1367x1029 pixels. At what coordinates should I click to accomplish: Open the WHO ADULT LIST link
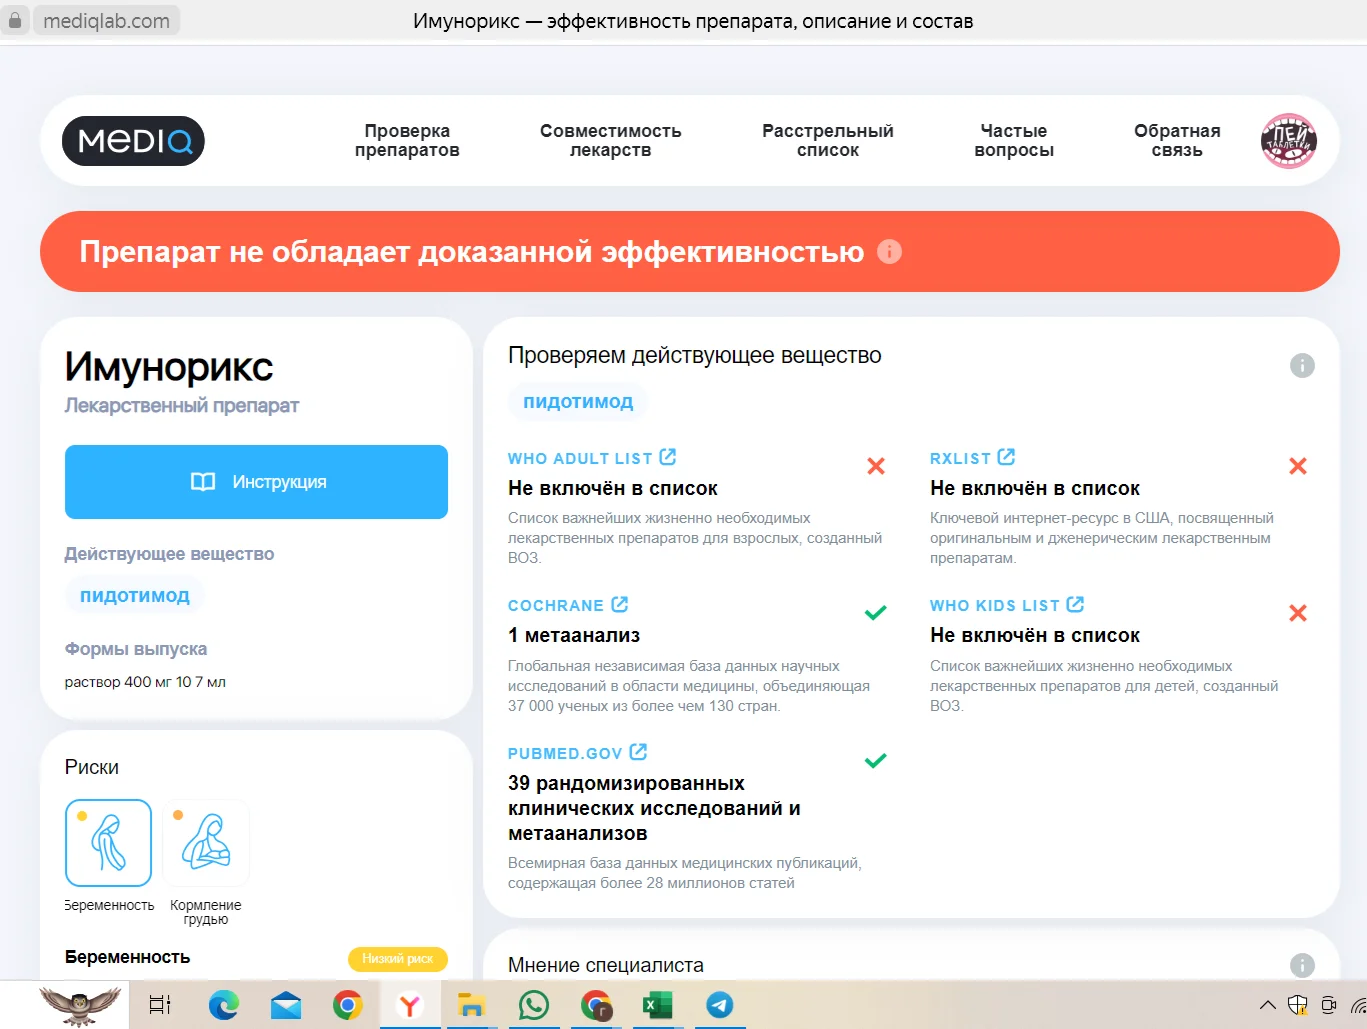[580, 458]
